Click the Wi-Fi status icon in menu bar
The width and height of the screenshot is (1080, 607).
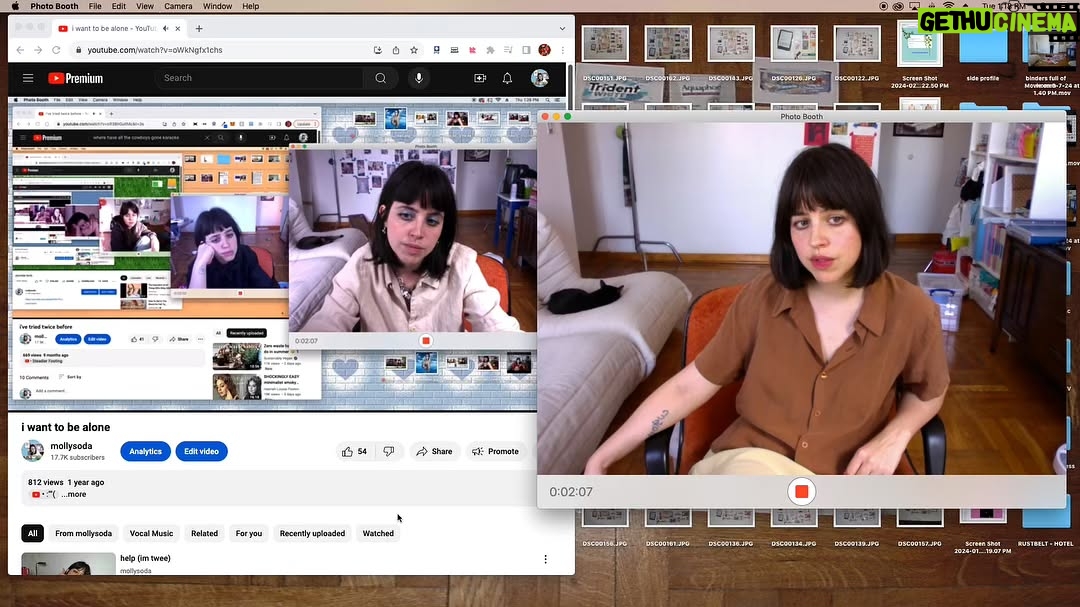(948, 6)
